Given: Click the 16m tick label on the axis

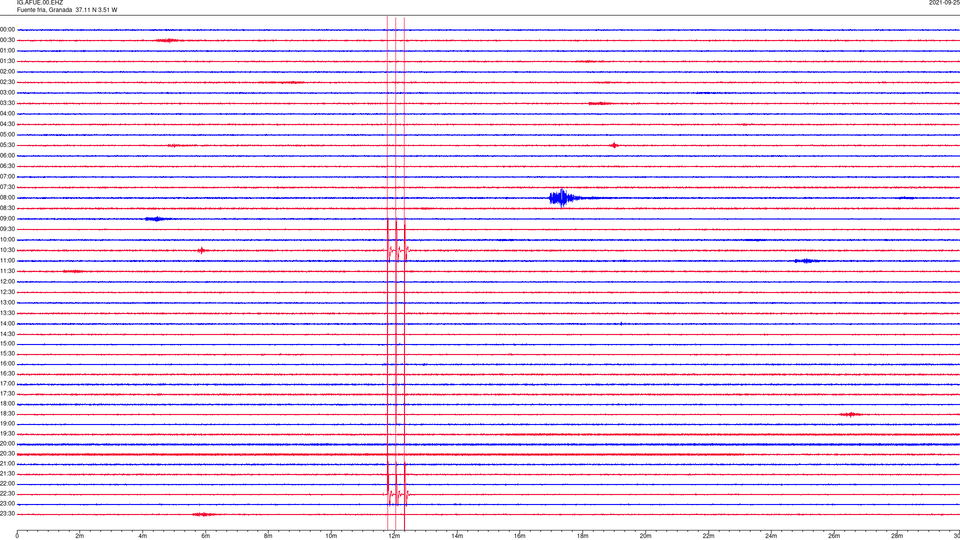Looking at the screenshot, I should click(519, 536).
